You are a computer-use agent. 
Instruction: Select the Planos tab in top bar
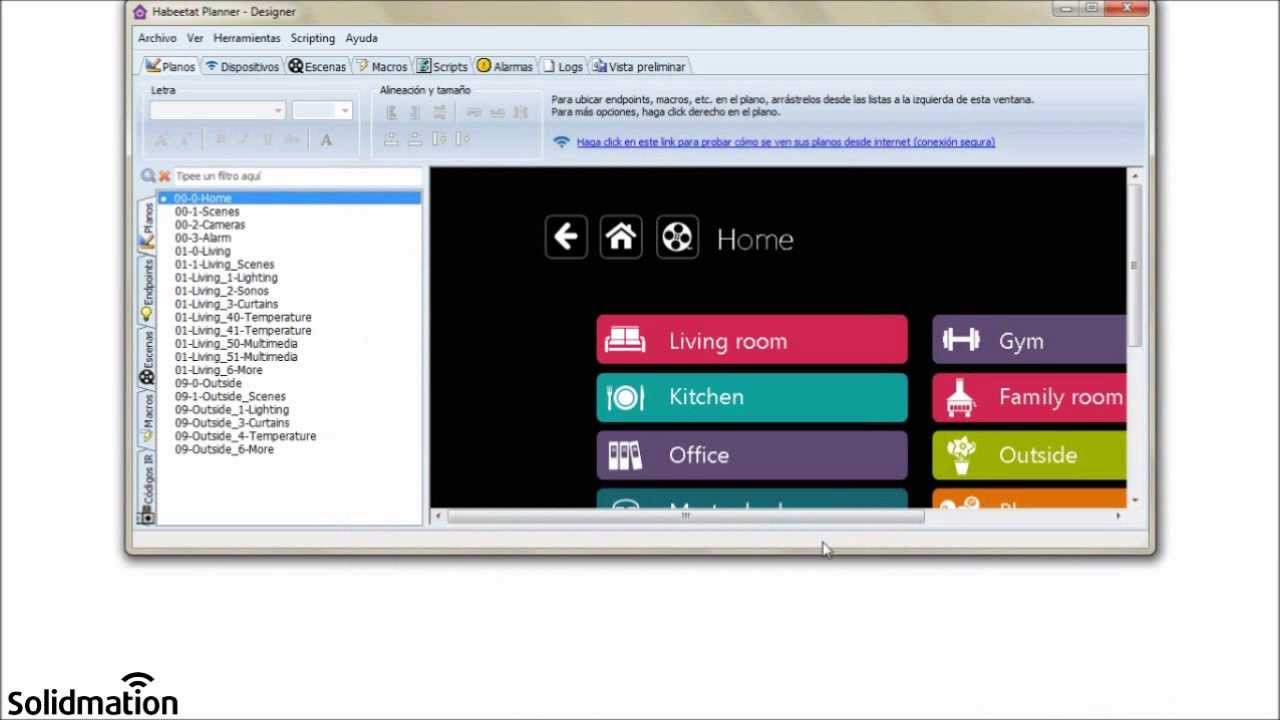point(170,66)
